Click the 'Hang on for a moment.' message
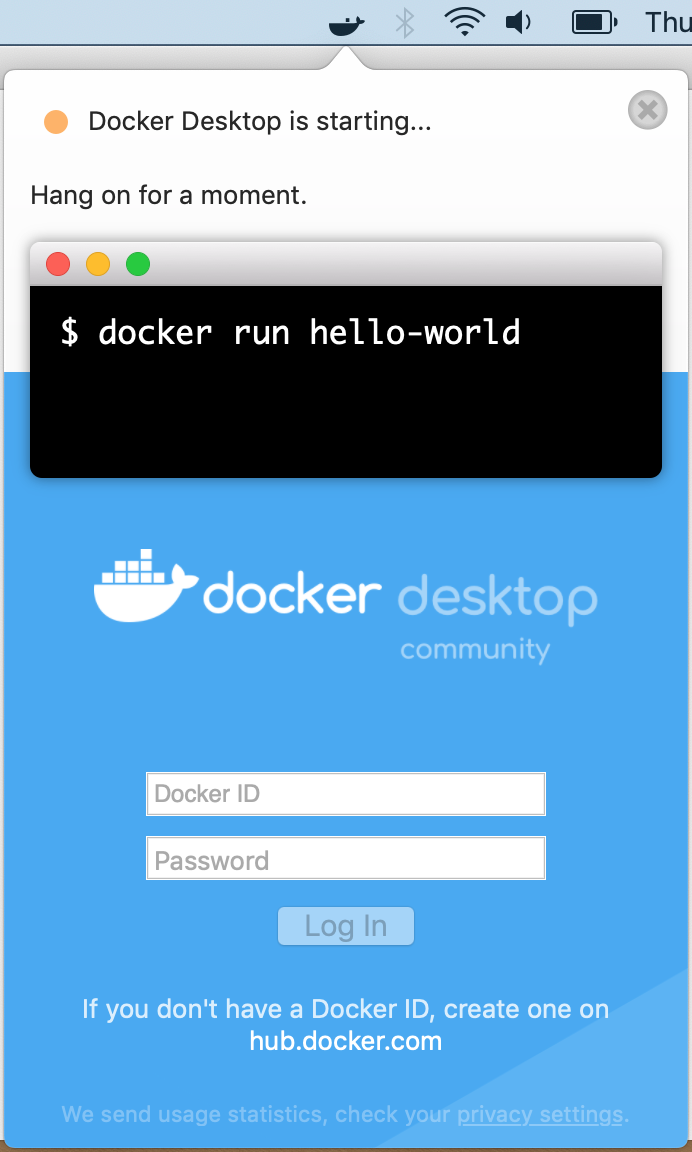The width and height of the screenshot is (692, 1152). [169, 195]
